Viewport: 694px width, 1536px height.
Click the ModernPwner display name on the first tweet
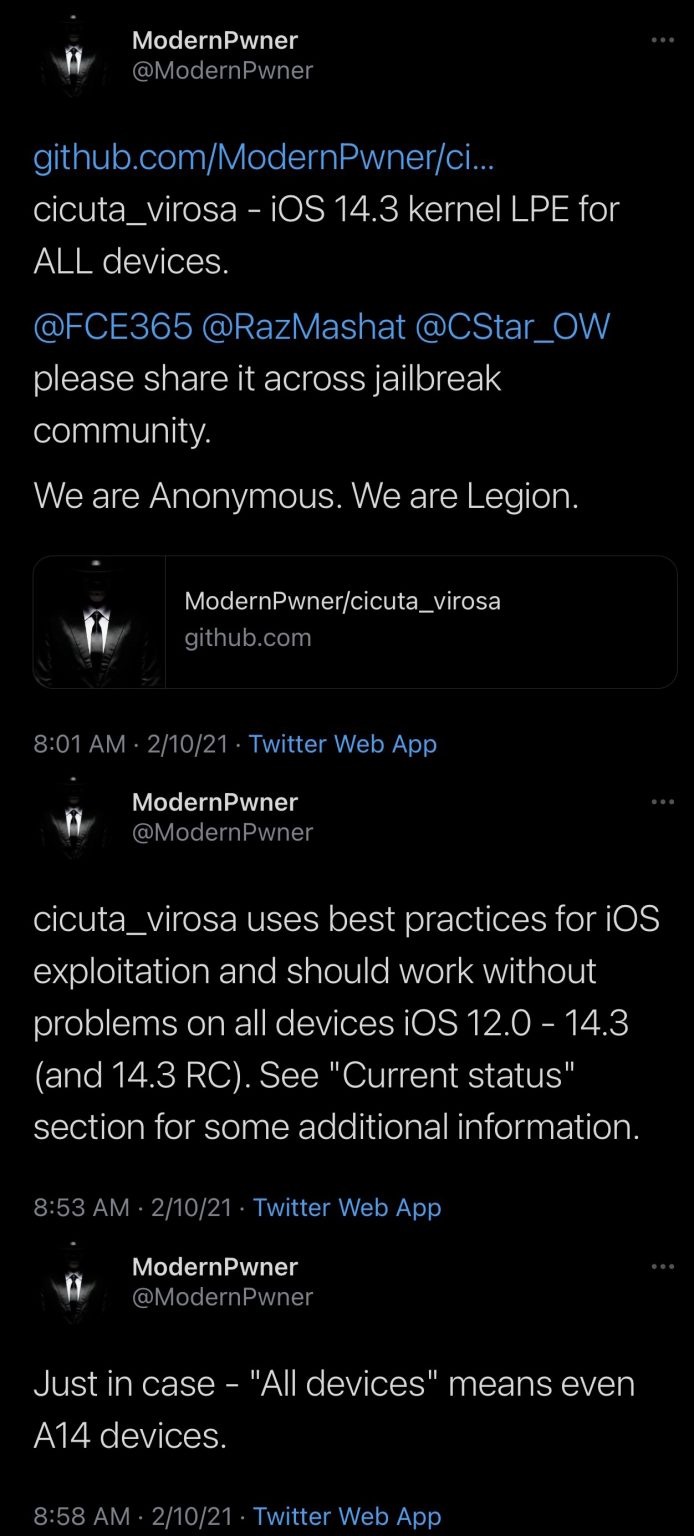[215, 41]
